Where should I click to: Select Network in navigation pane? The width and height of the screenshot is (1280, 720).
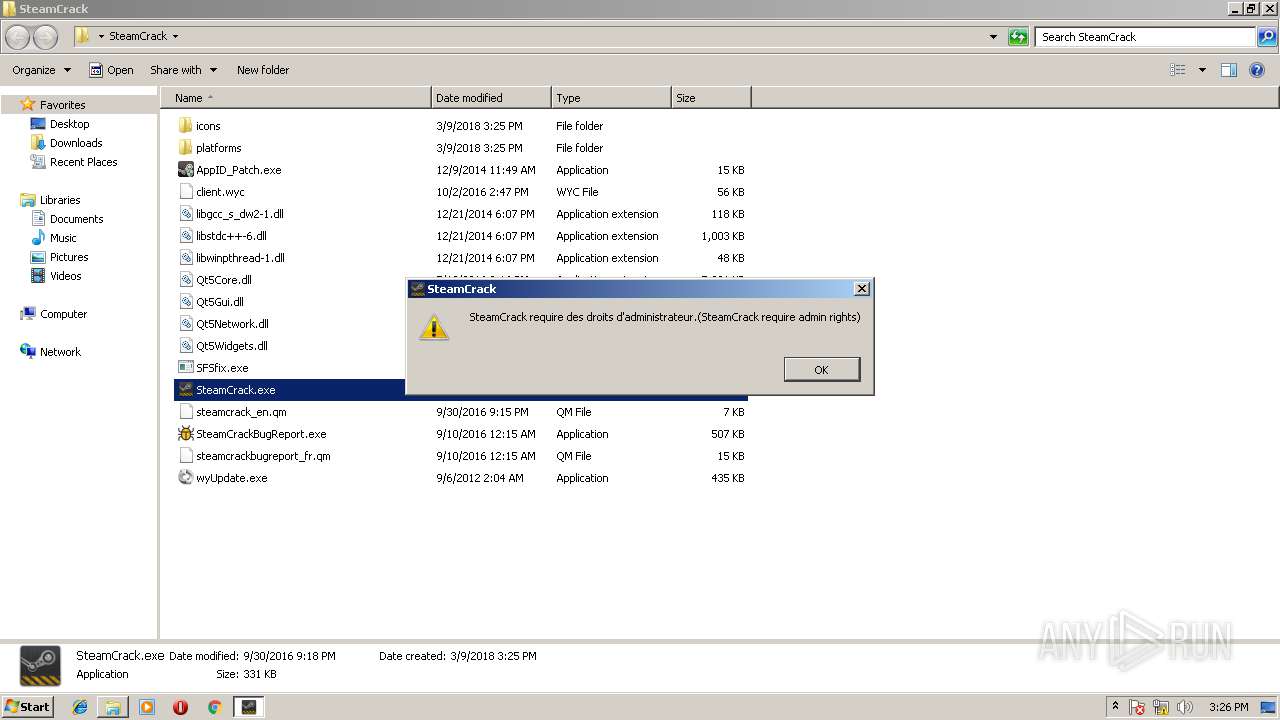[60, 352]
